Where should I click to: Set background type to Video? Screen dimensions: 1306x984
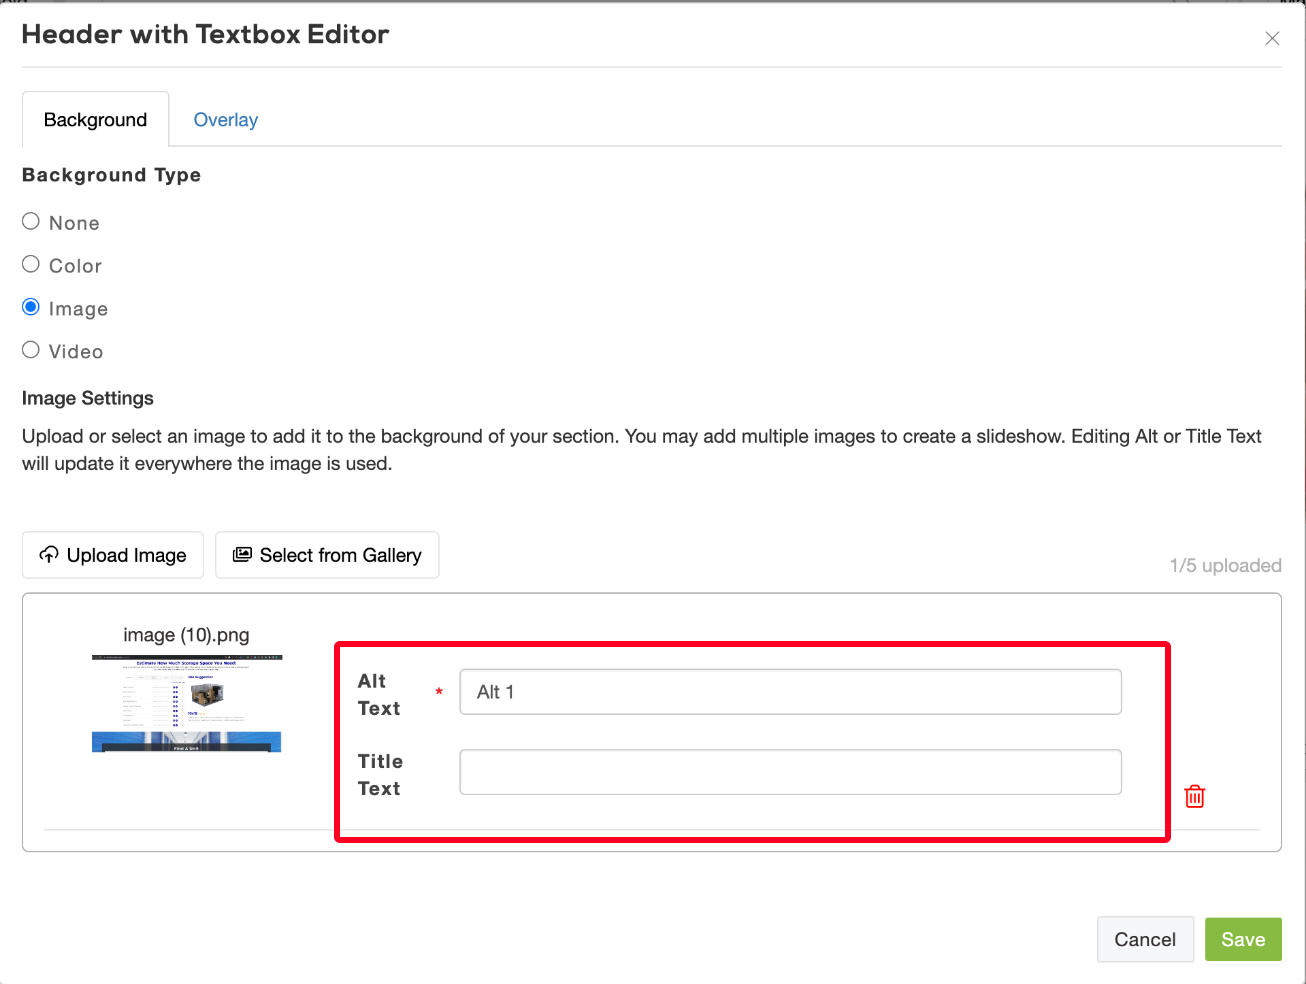[31, 351]
